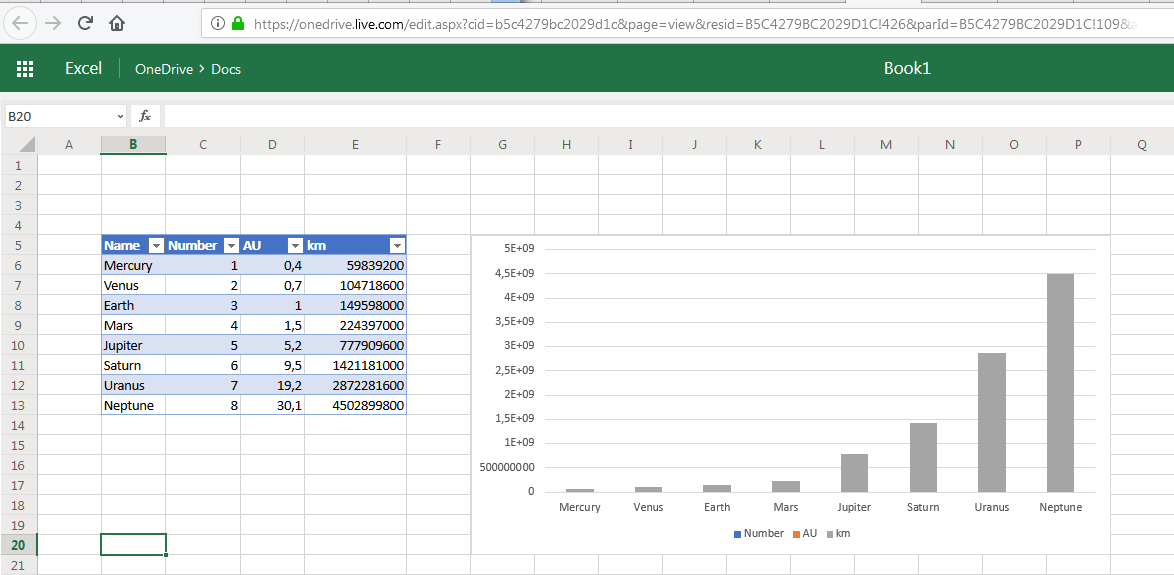Click the Excel app name link
This screenshot has height=575, width=1174.
tap(83, 68)
